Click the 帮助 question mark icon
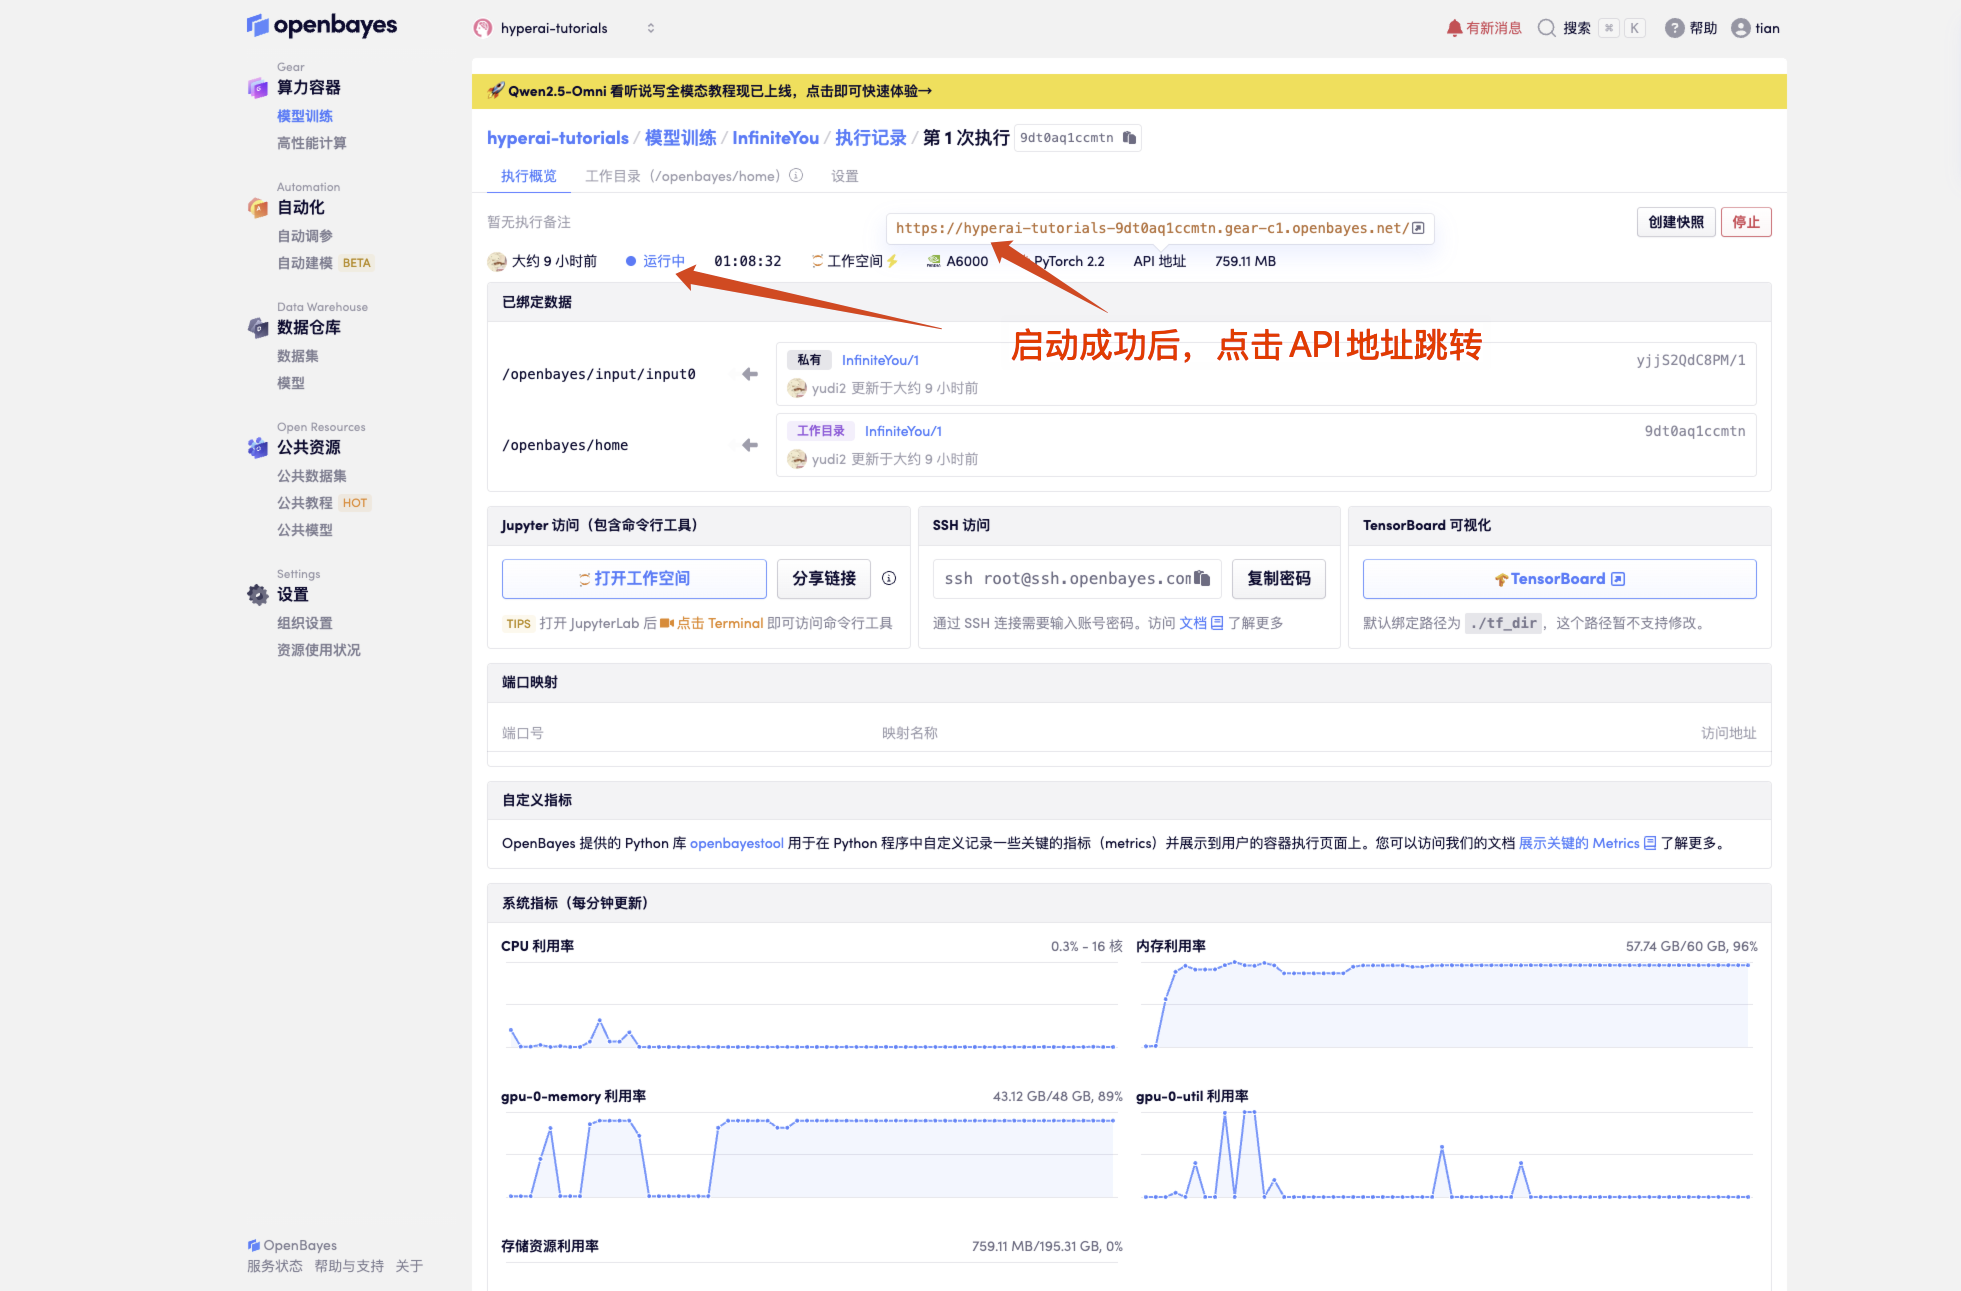This screenshot has height=1291, width=1961. (1674, 28)
